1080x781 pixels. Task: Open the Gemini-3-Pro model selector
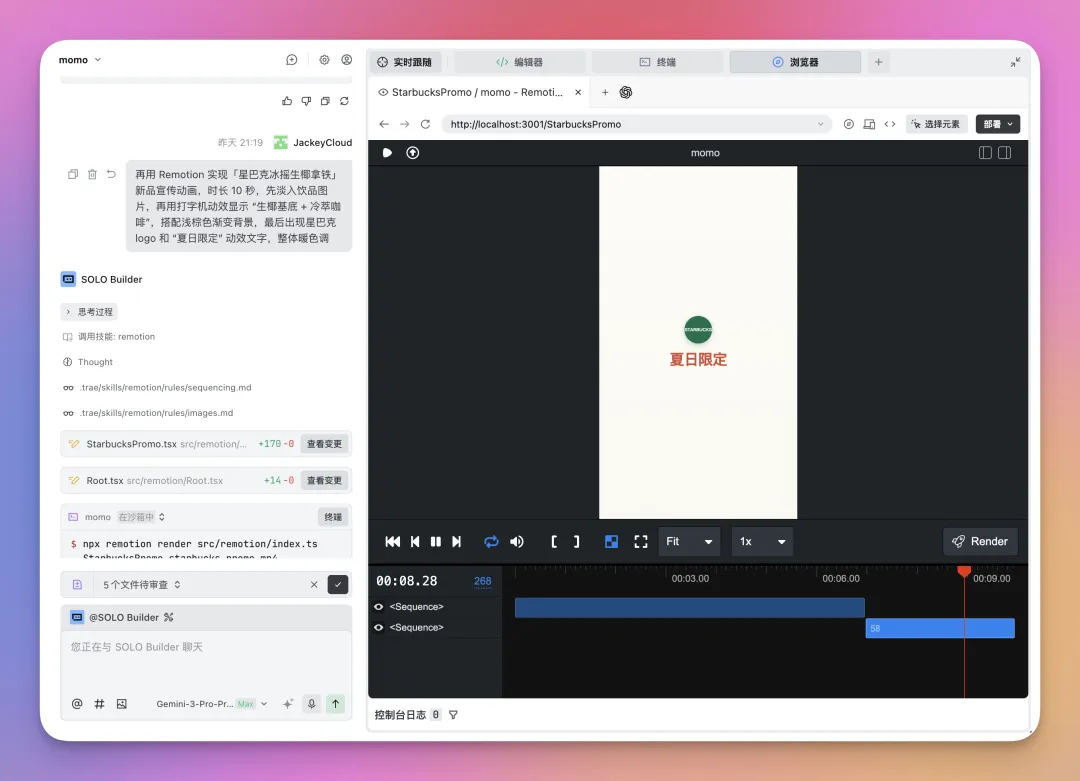211,704
